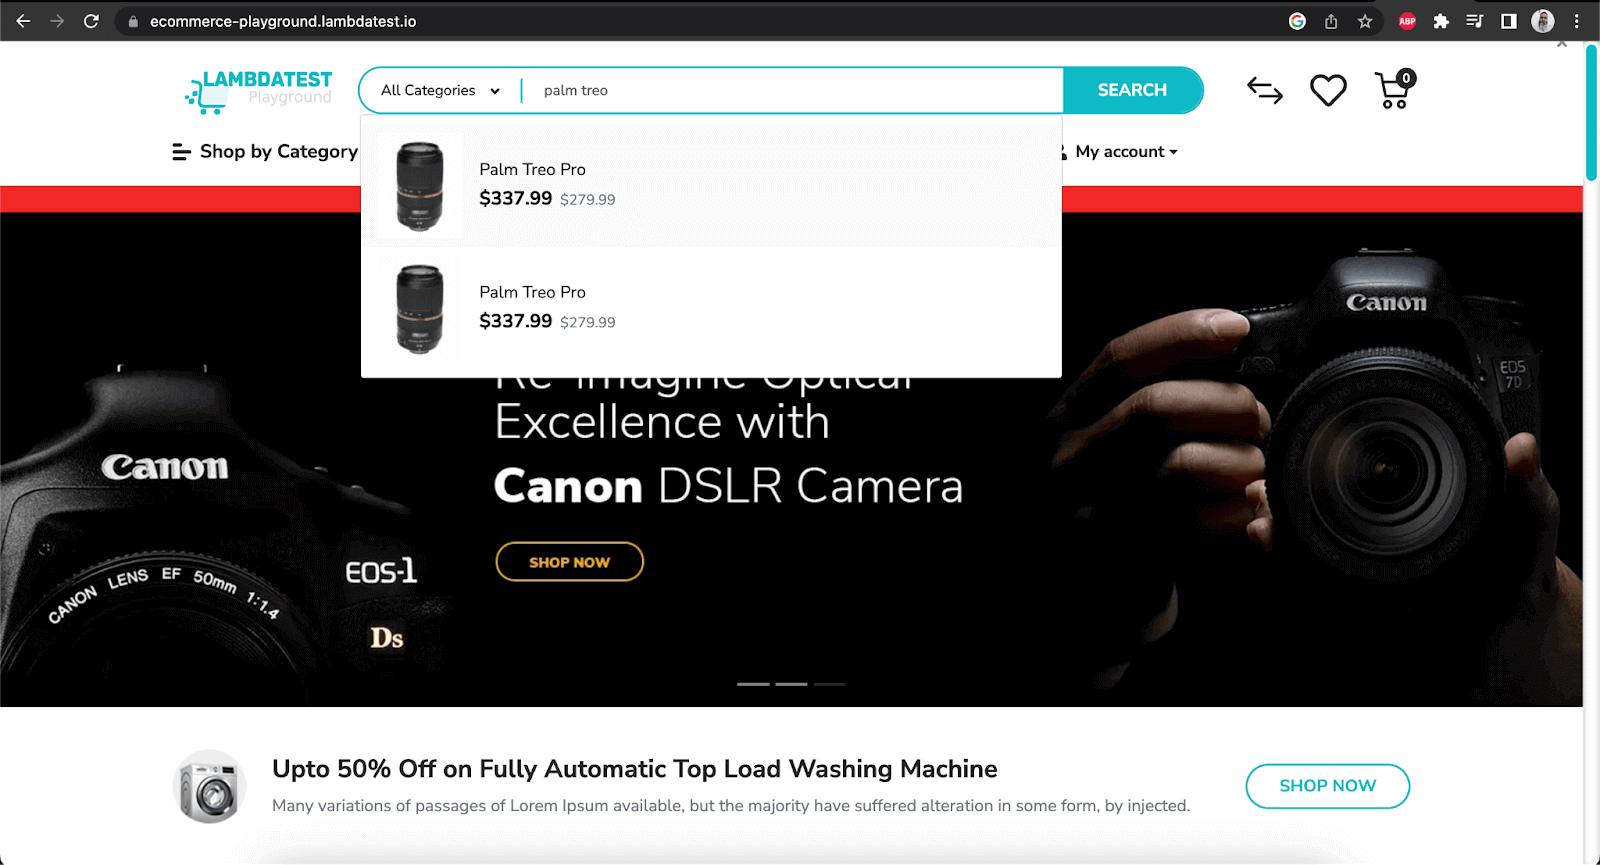Click the first Palm Treo Pro suggestion title
This screenshot has height=865, width=1600.
(532, 169)
